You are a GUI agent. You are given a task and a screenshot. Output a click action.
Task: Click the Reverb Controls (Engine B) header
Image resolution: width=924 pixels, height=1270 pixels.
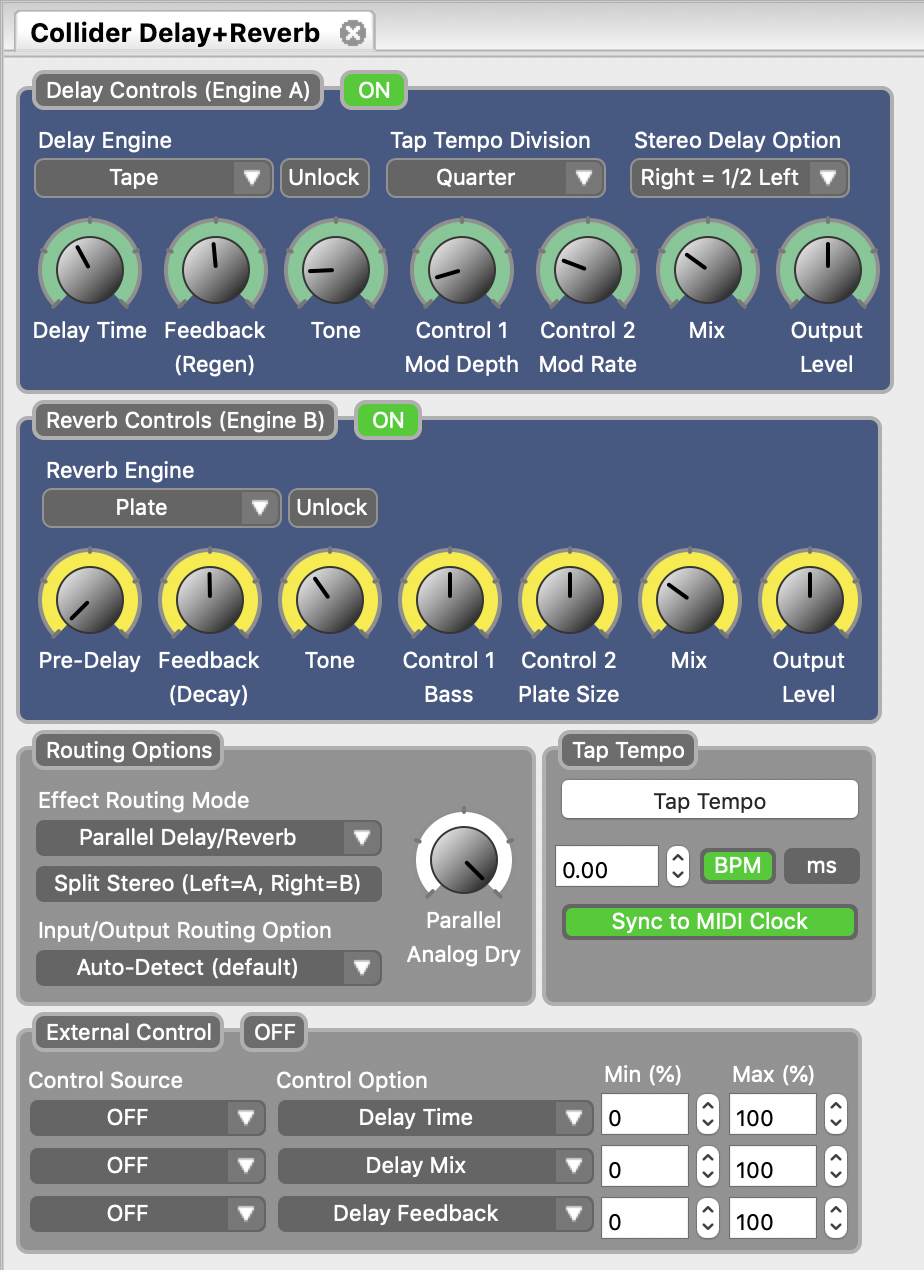click(x=185, y=420)
